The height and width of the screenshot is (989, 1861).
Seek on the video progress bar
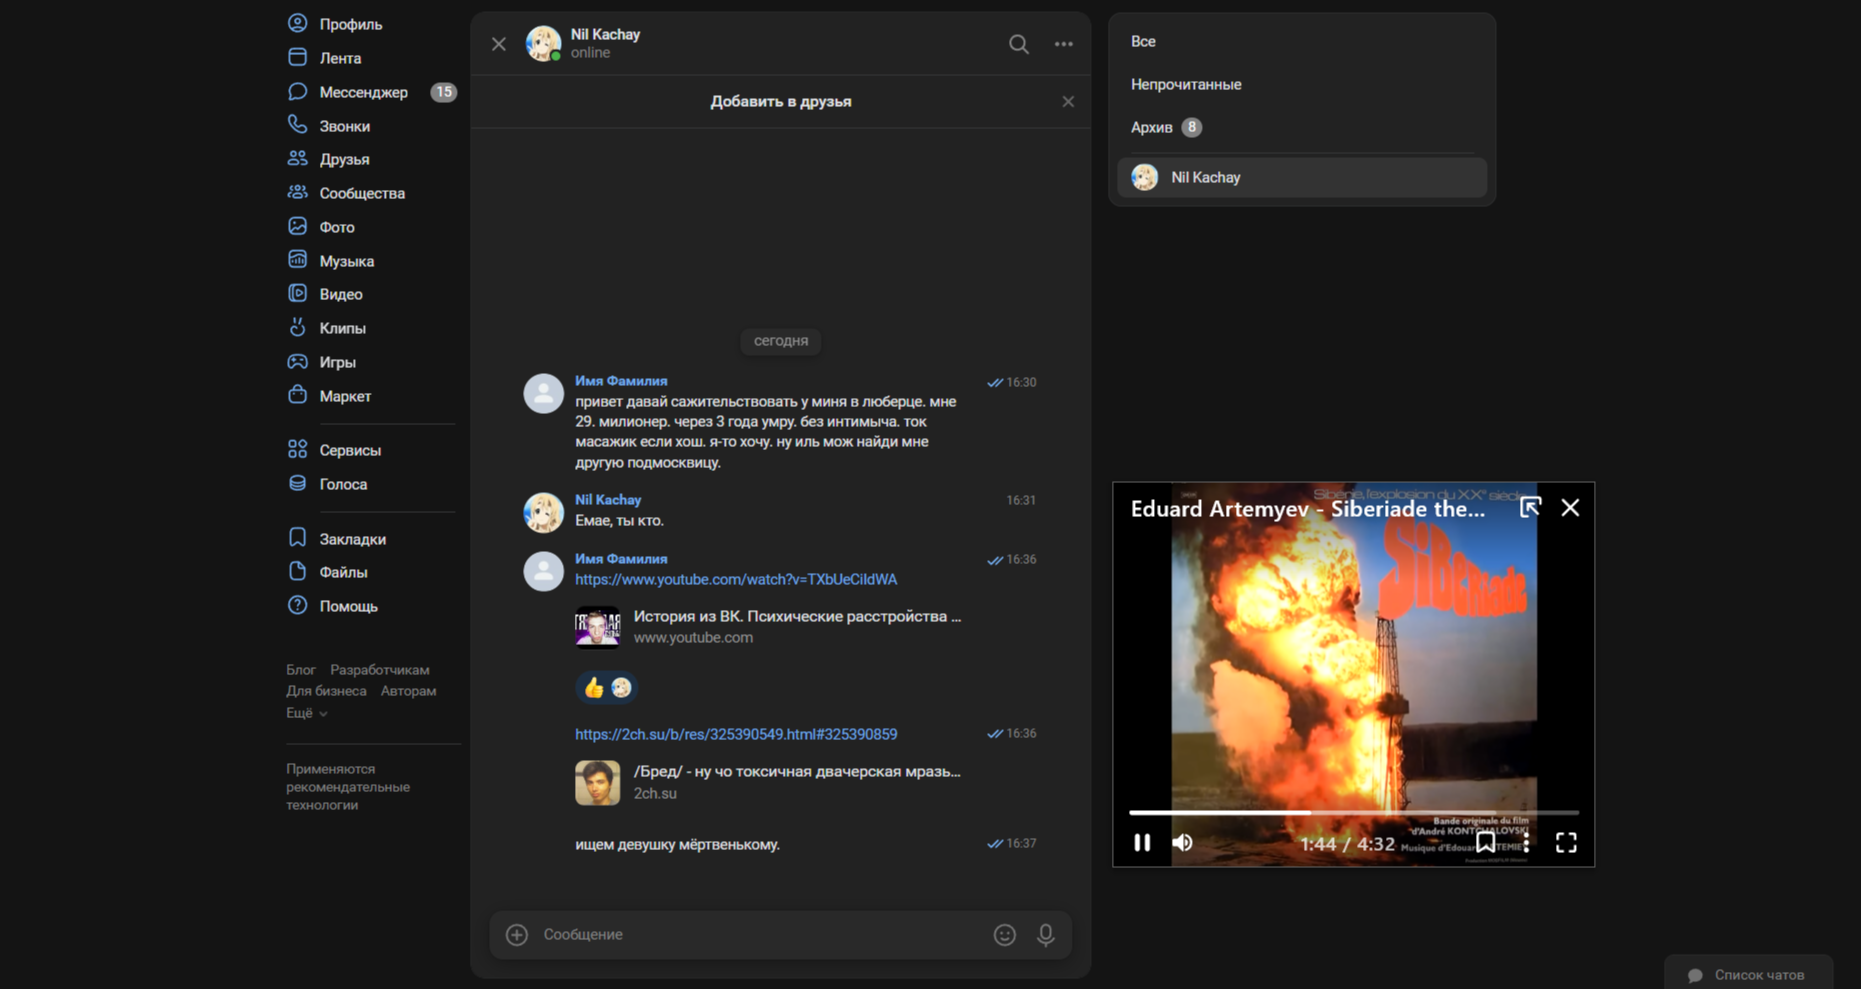(1354, 812)
